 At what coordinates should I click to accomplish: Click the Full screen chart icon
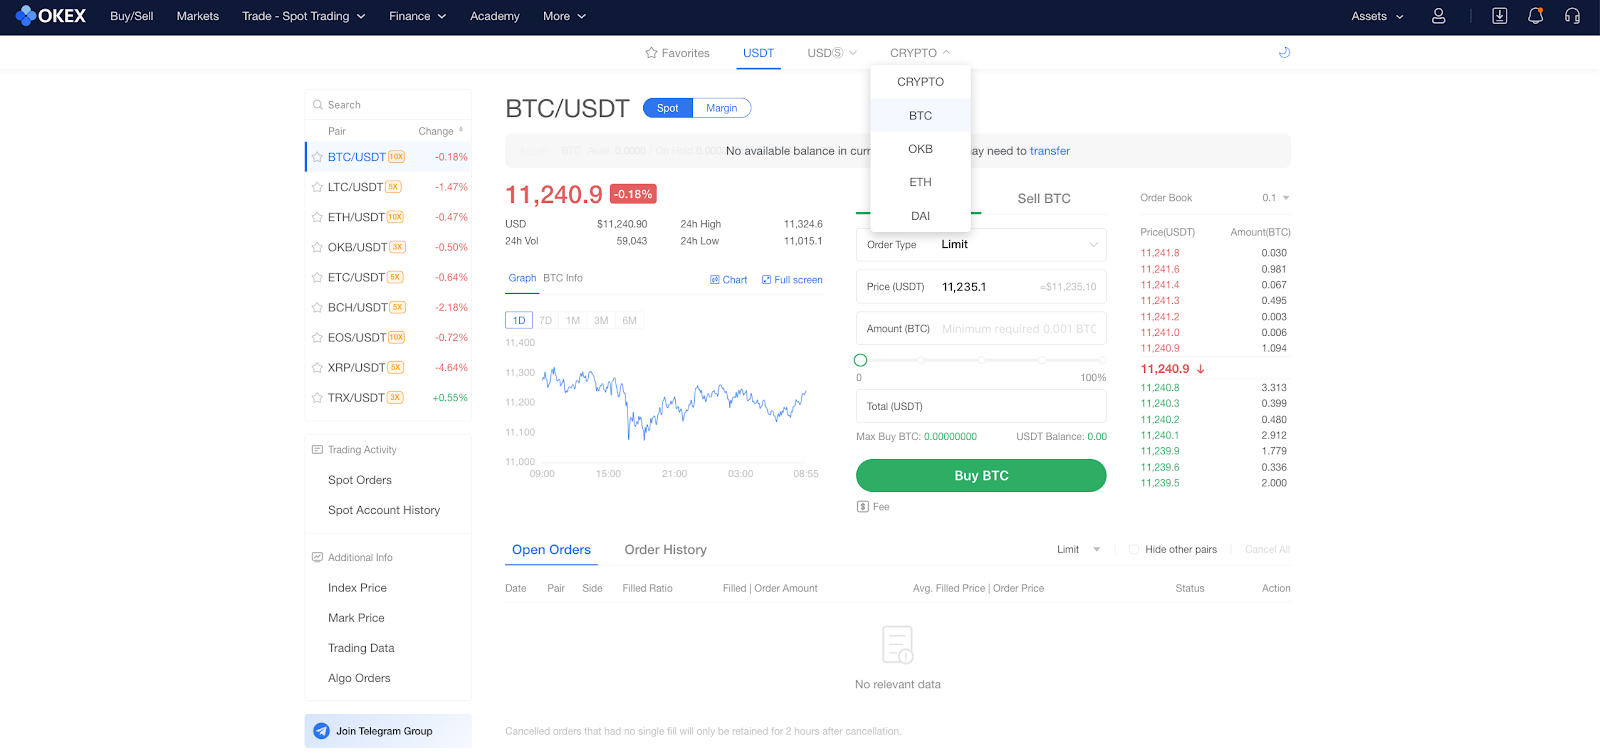pyautogui.click(x=766, y=280)
